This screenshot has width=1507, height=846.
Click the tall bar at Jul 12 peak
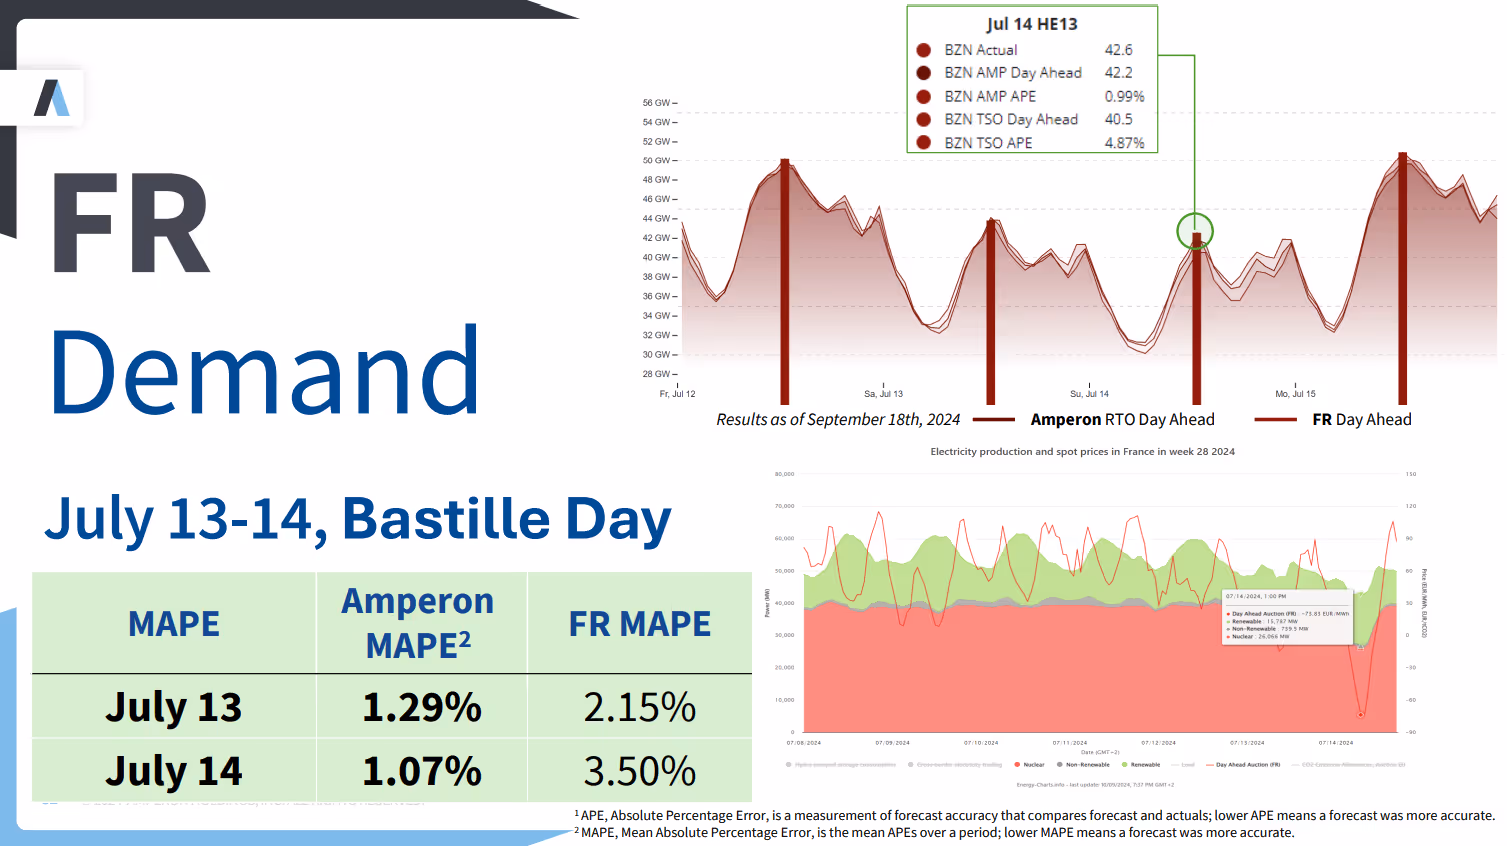(785, 281)
